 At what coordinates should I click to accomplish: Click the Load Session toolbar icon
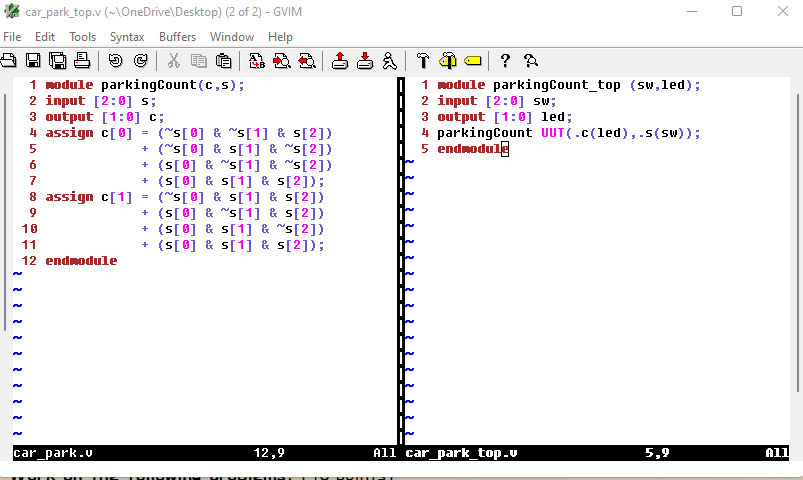click(x=340, y=61)
